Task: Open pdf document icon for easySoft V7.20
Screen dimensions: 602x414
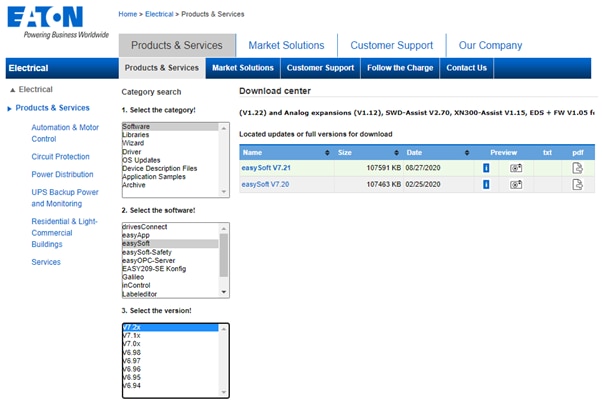Action: click(x=577, y=184)
